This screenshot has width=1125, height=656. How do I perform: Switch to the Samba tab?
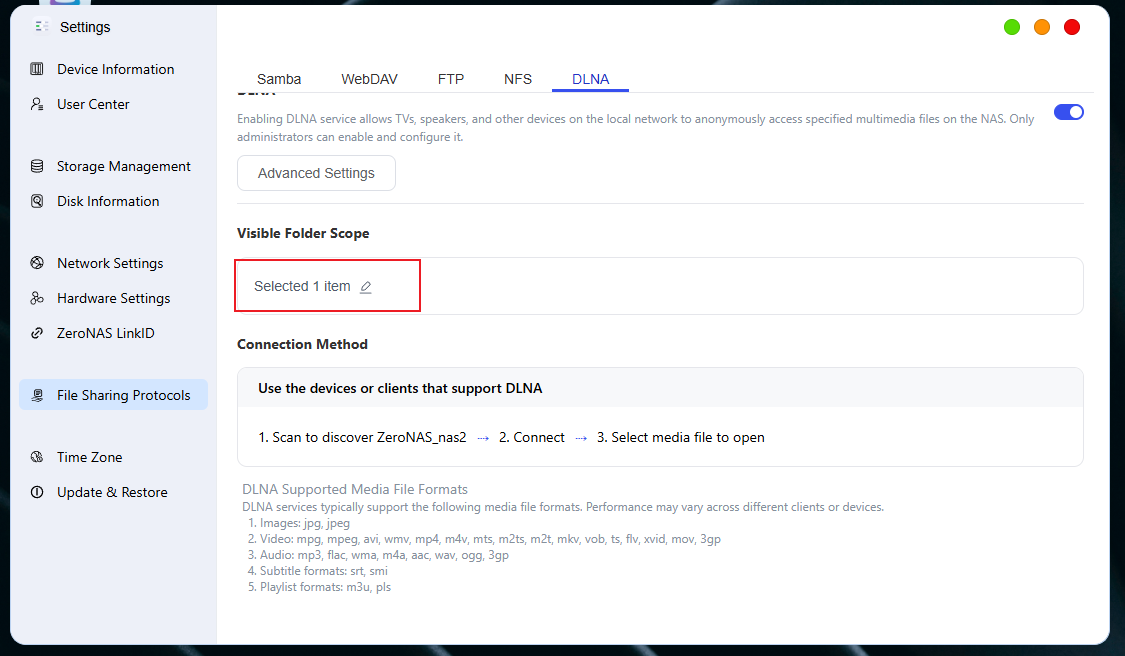tap(279, 79)
